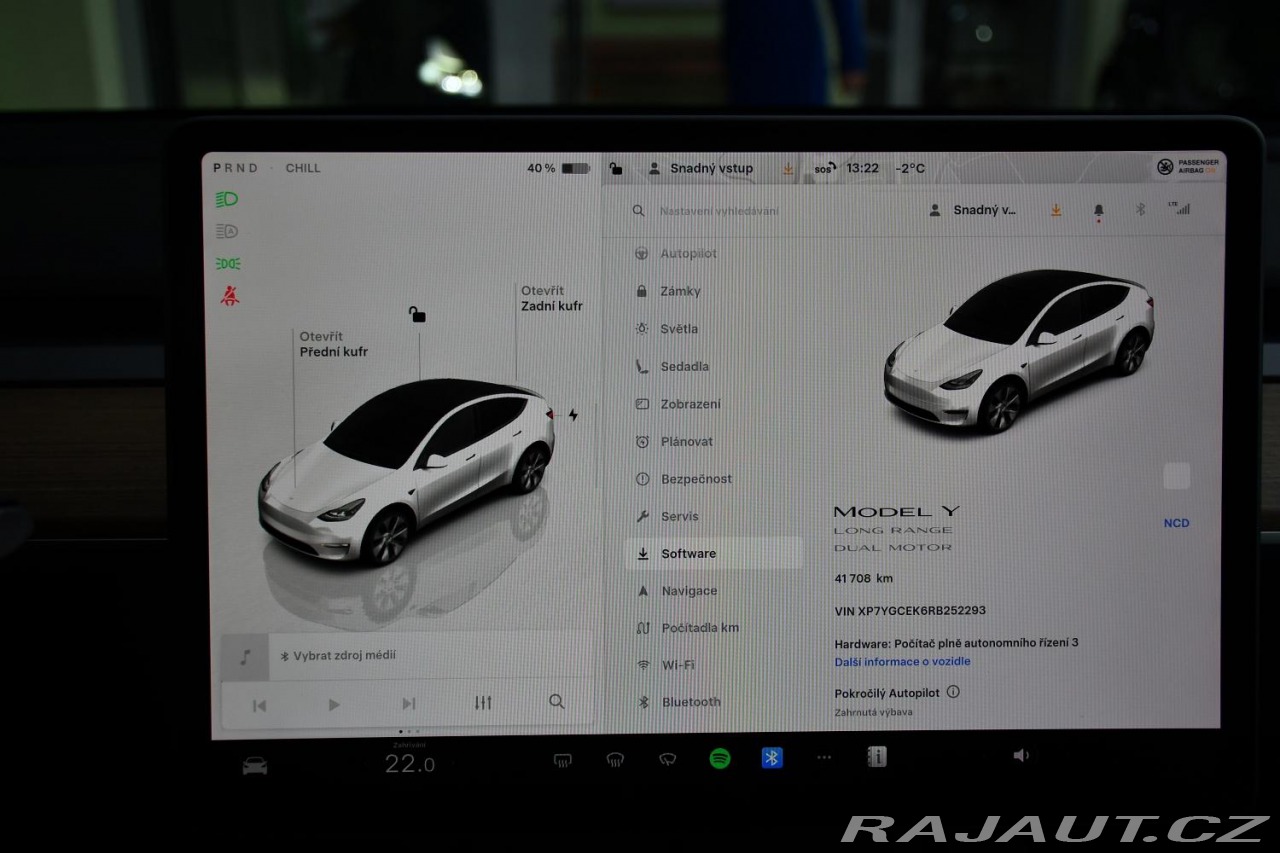Tap the blue Bluetooth app icon in the dock
The width and height of the screenshot is (1280, 853).
point(771,758)
